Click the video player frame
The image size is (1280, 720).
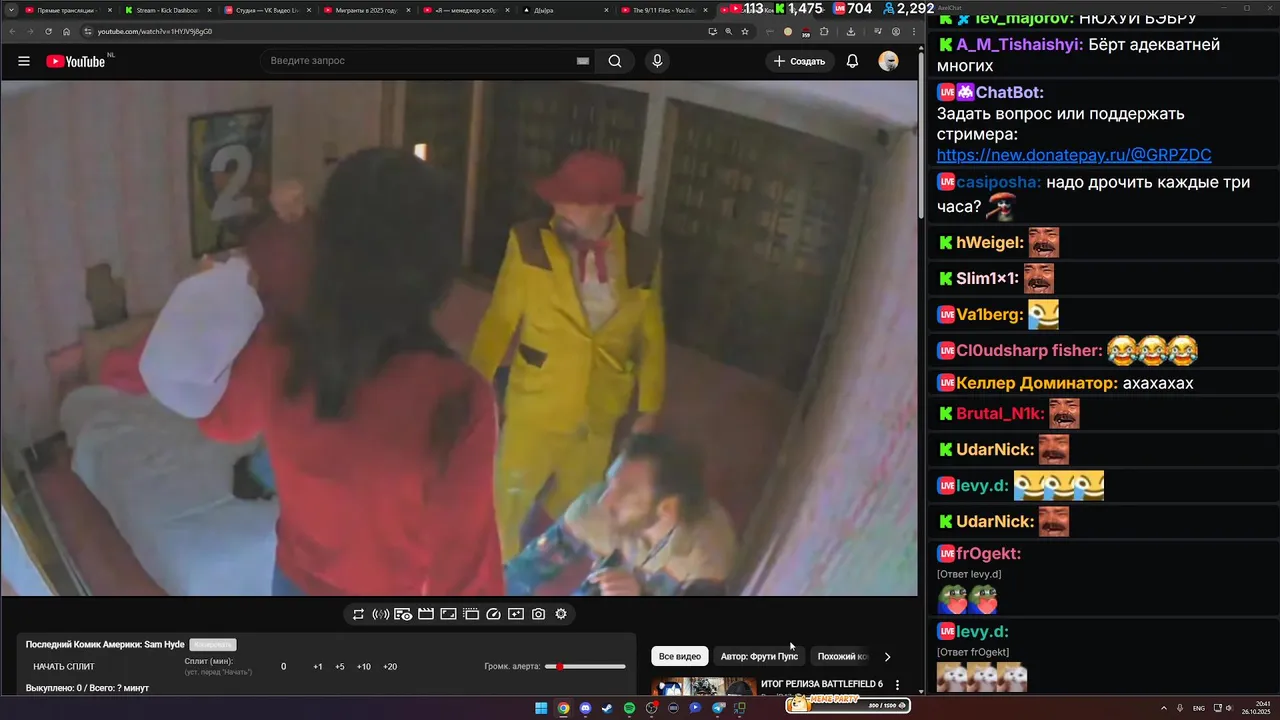(459, 338)
